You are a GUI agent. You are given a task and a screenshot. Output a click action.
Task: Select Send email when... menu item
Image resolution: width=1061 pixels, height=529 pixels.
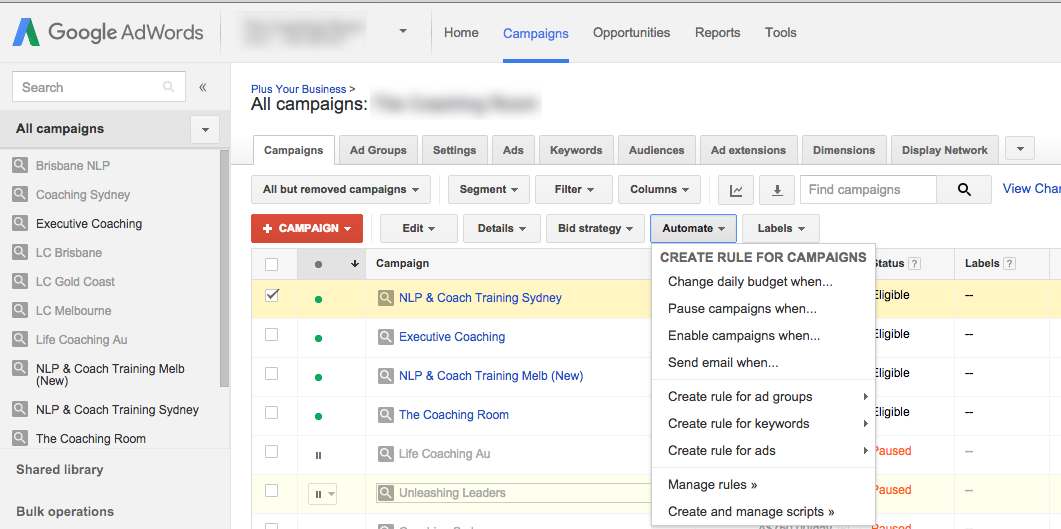click(x=763, y=363)
